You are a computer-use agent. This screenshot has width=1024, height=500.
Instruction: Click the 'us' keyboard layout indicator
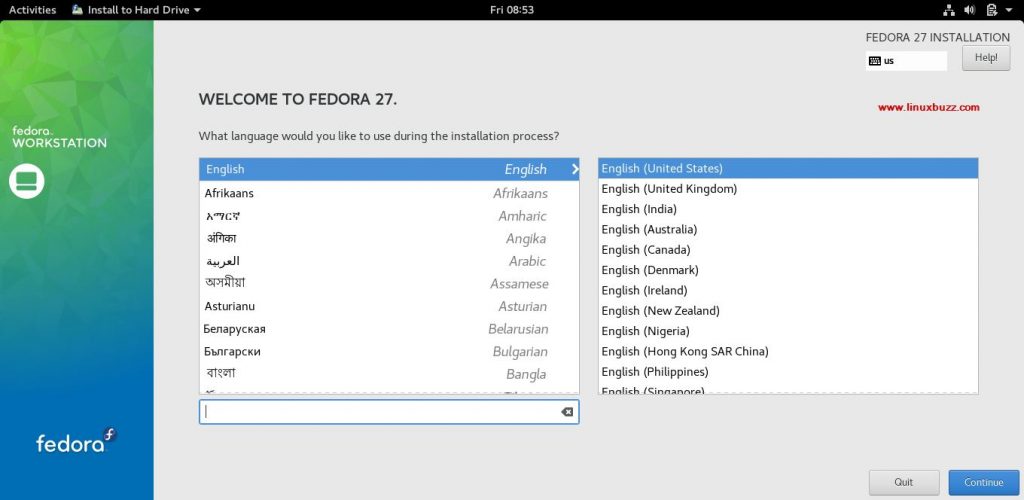906,61
